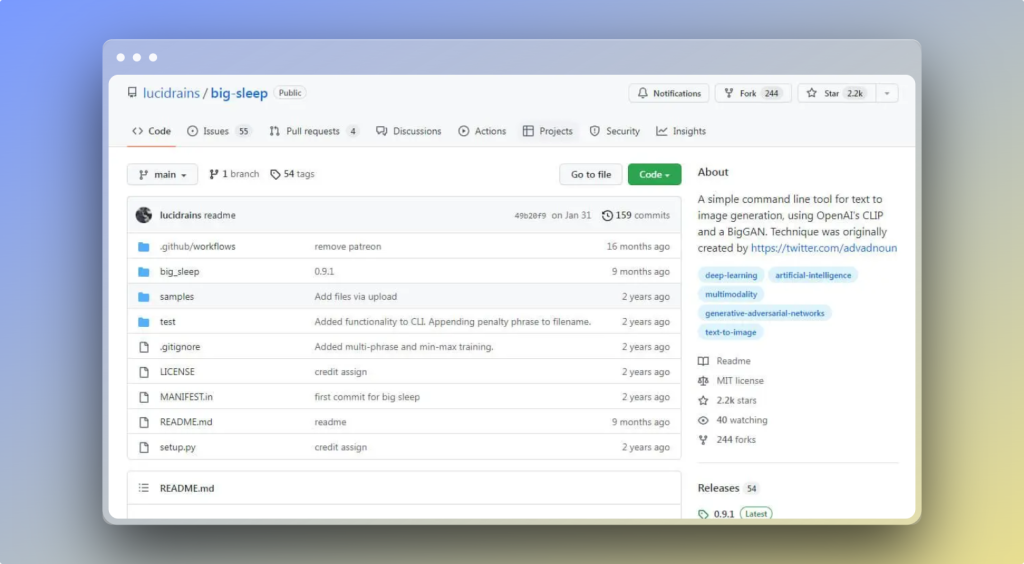Viewport: 1024px width, 564px height.
Task: Toggle repository Notifications subscription
Action: point(669,93)
